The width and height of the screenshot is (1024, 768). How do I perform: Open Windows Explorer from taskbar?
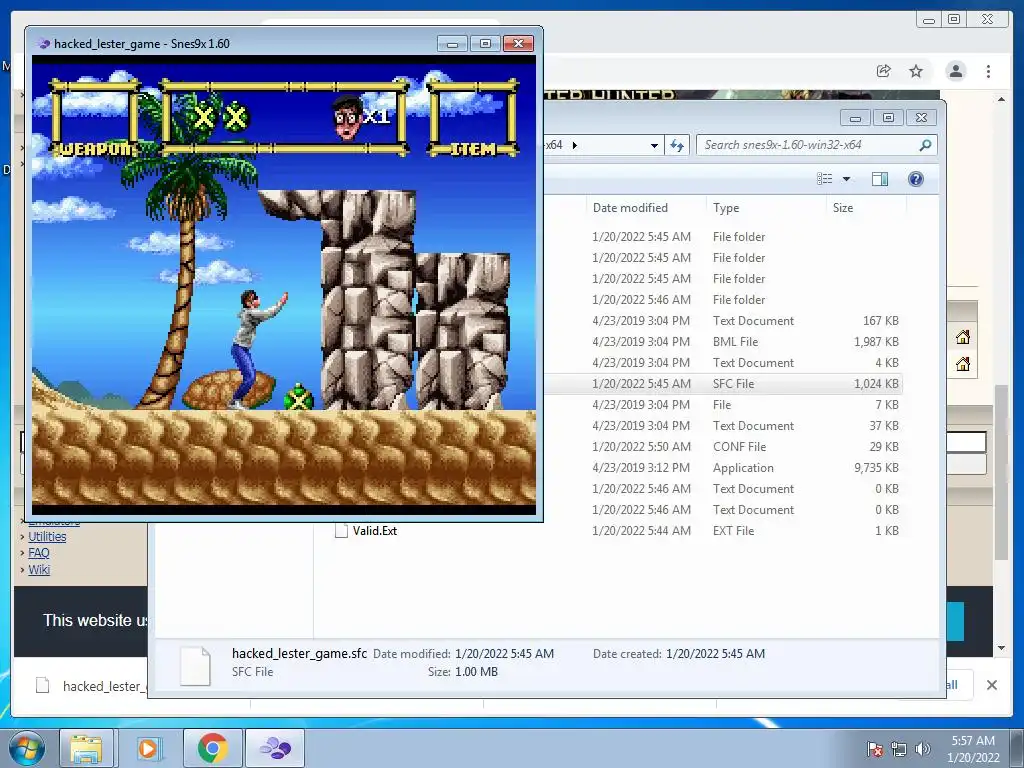86,748
